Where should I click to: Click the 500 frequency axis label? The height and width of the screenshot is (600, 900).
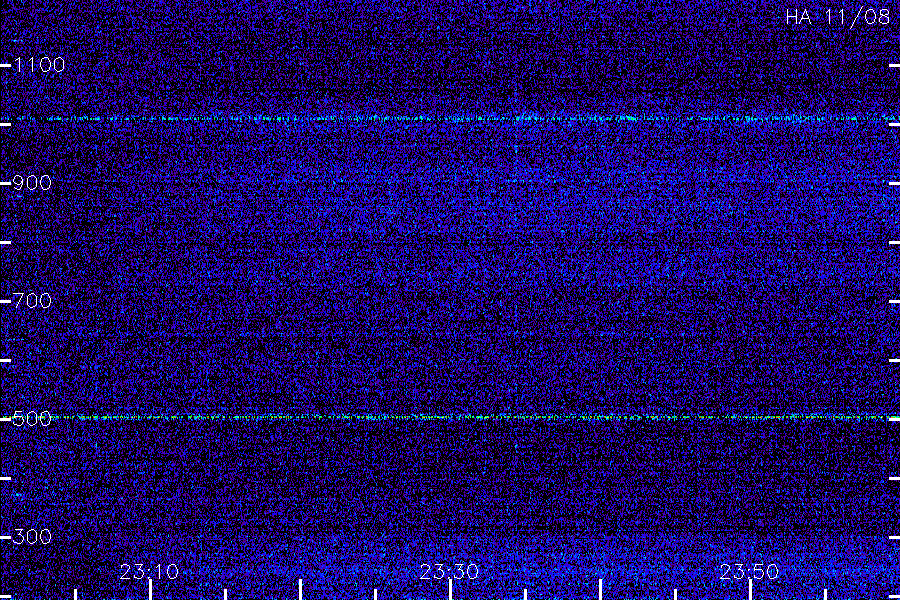pyautogui.click(x=32, y=419)
